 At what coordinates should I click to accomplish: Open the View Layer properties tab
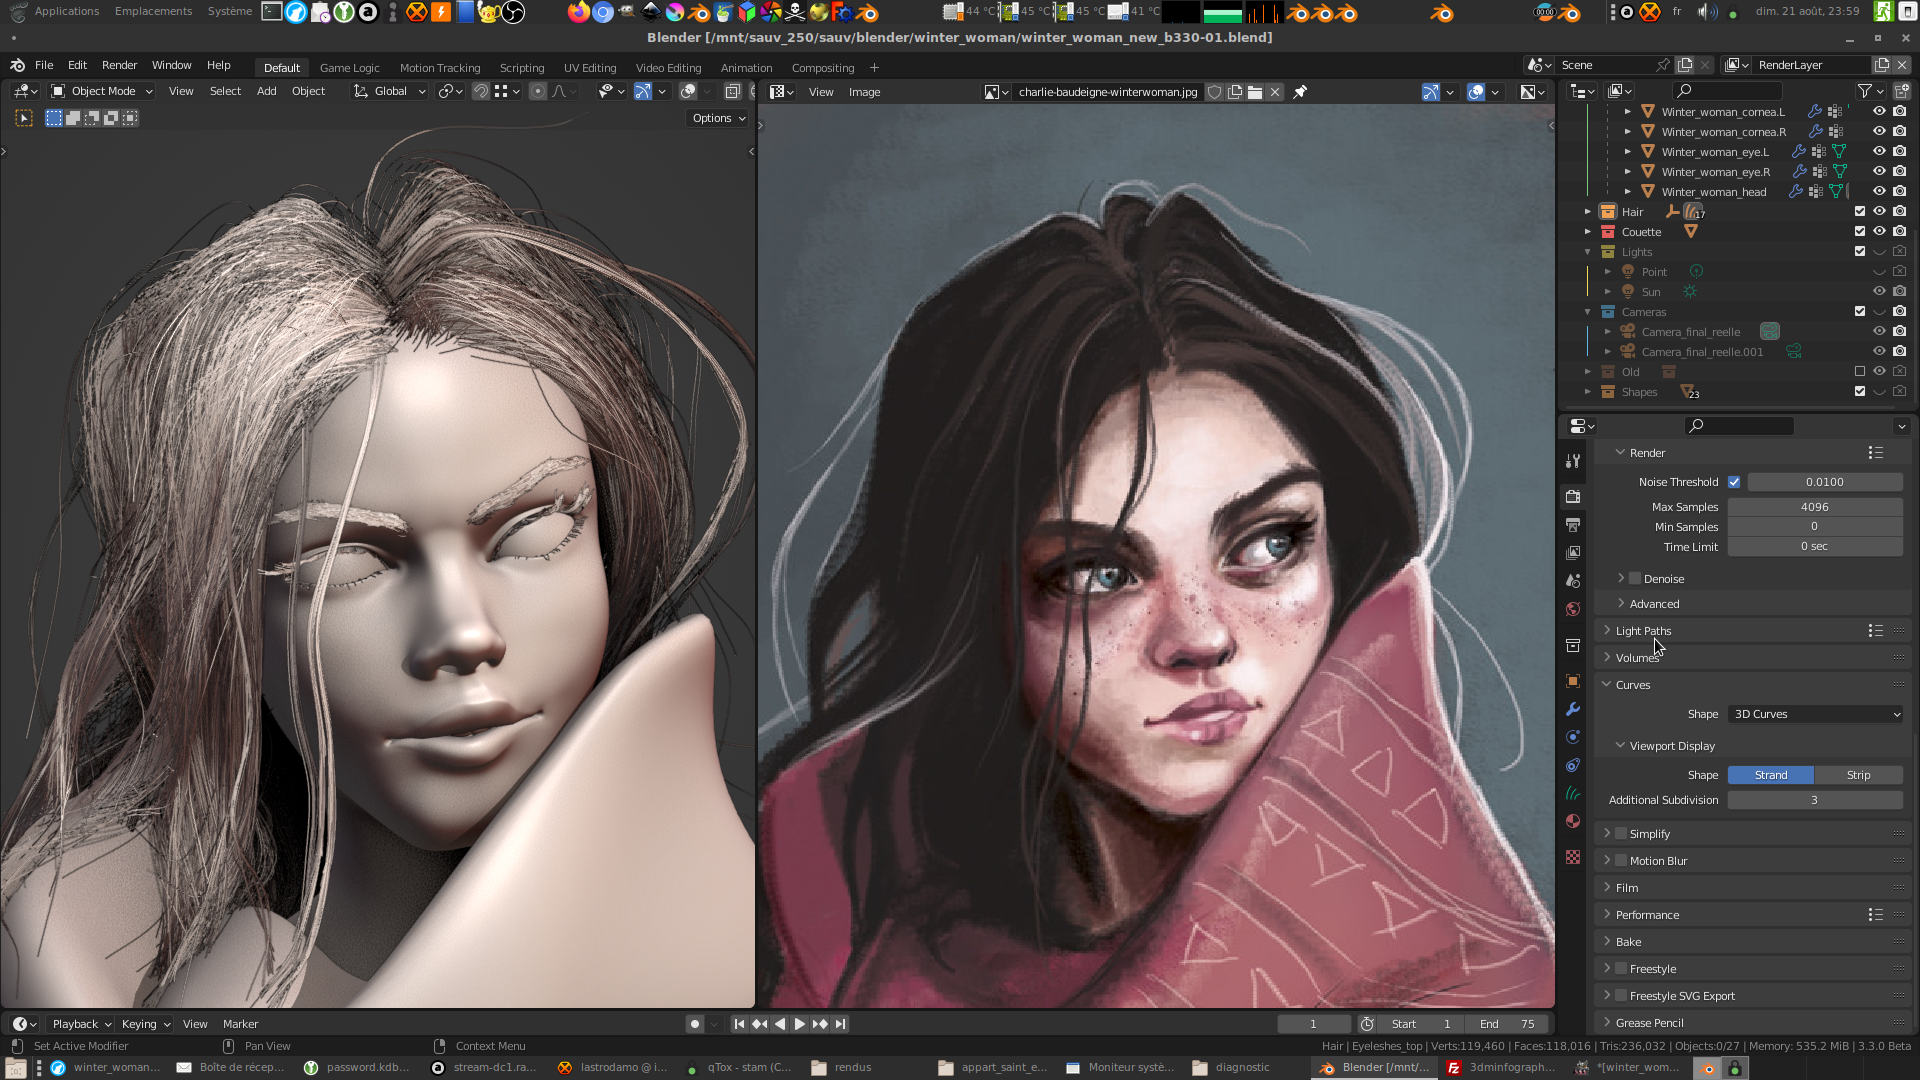coord(1573,552)
